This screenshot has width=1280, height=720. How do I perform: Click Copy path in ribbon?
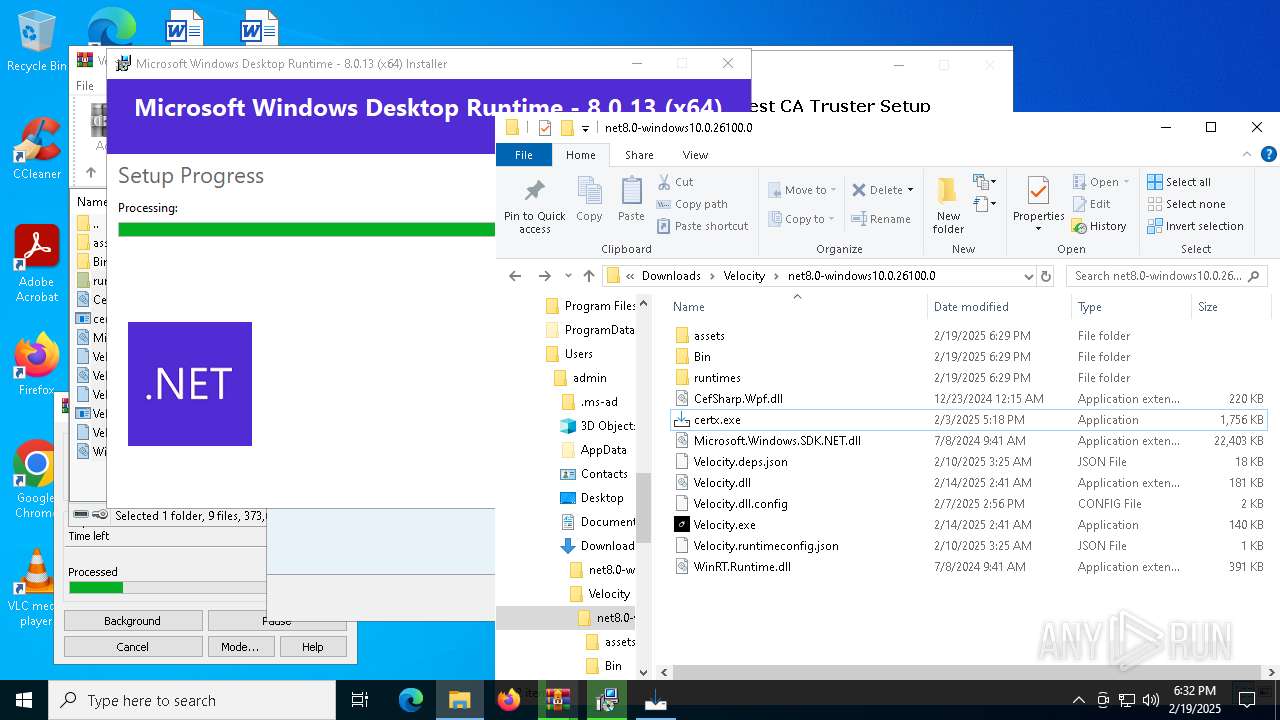pos(692,204)
